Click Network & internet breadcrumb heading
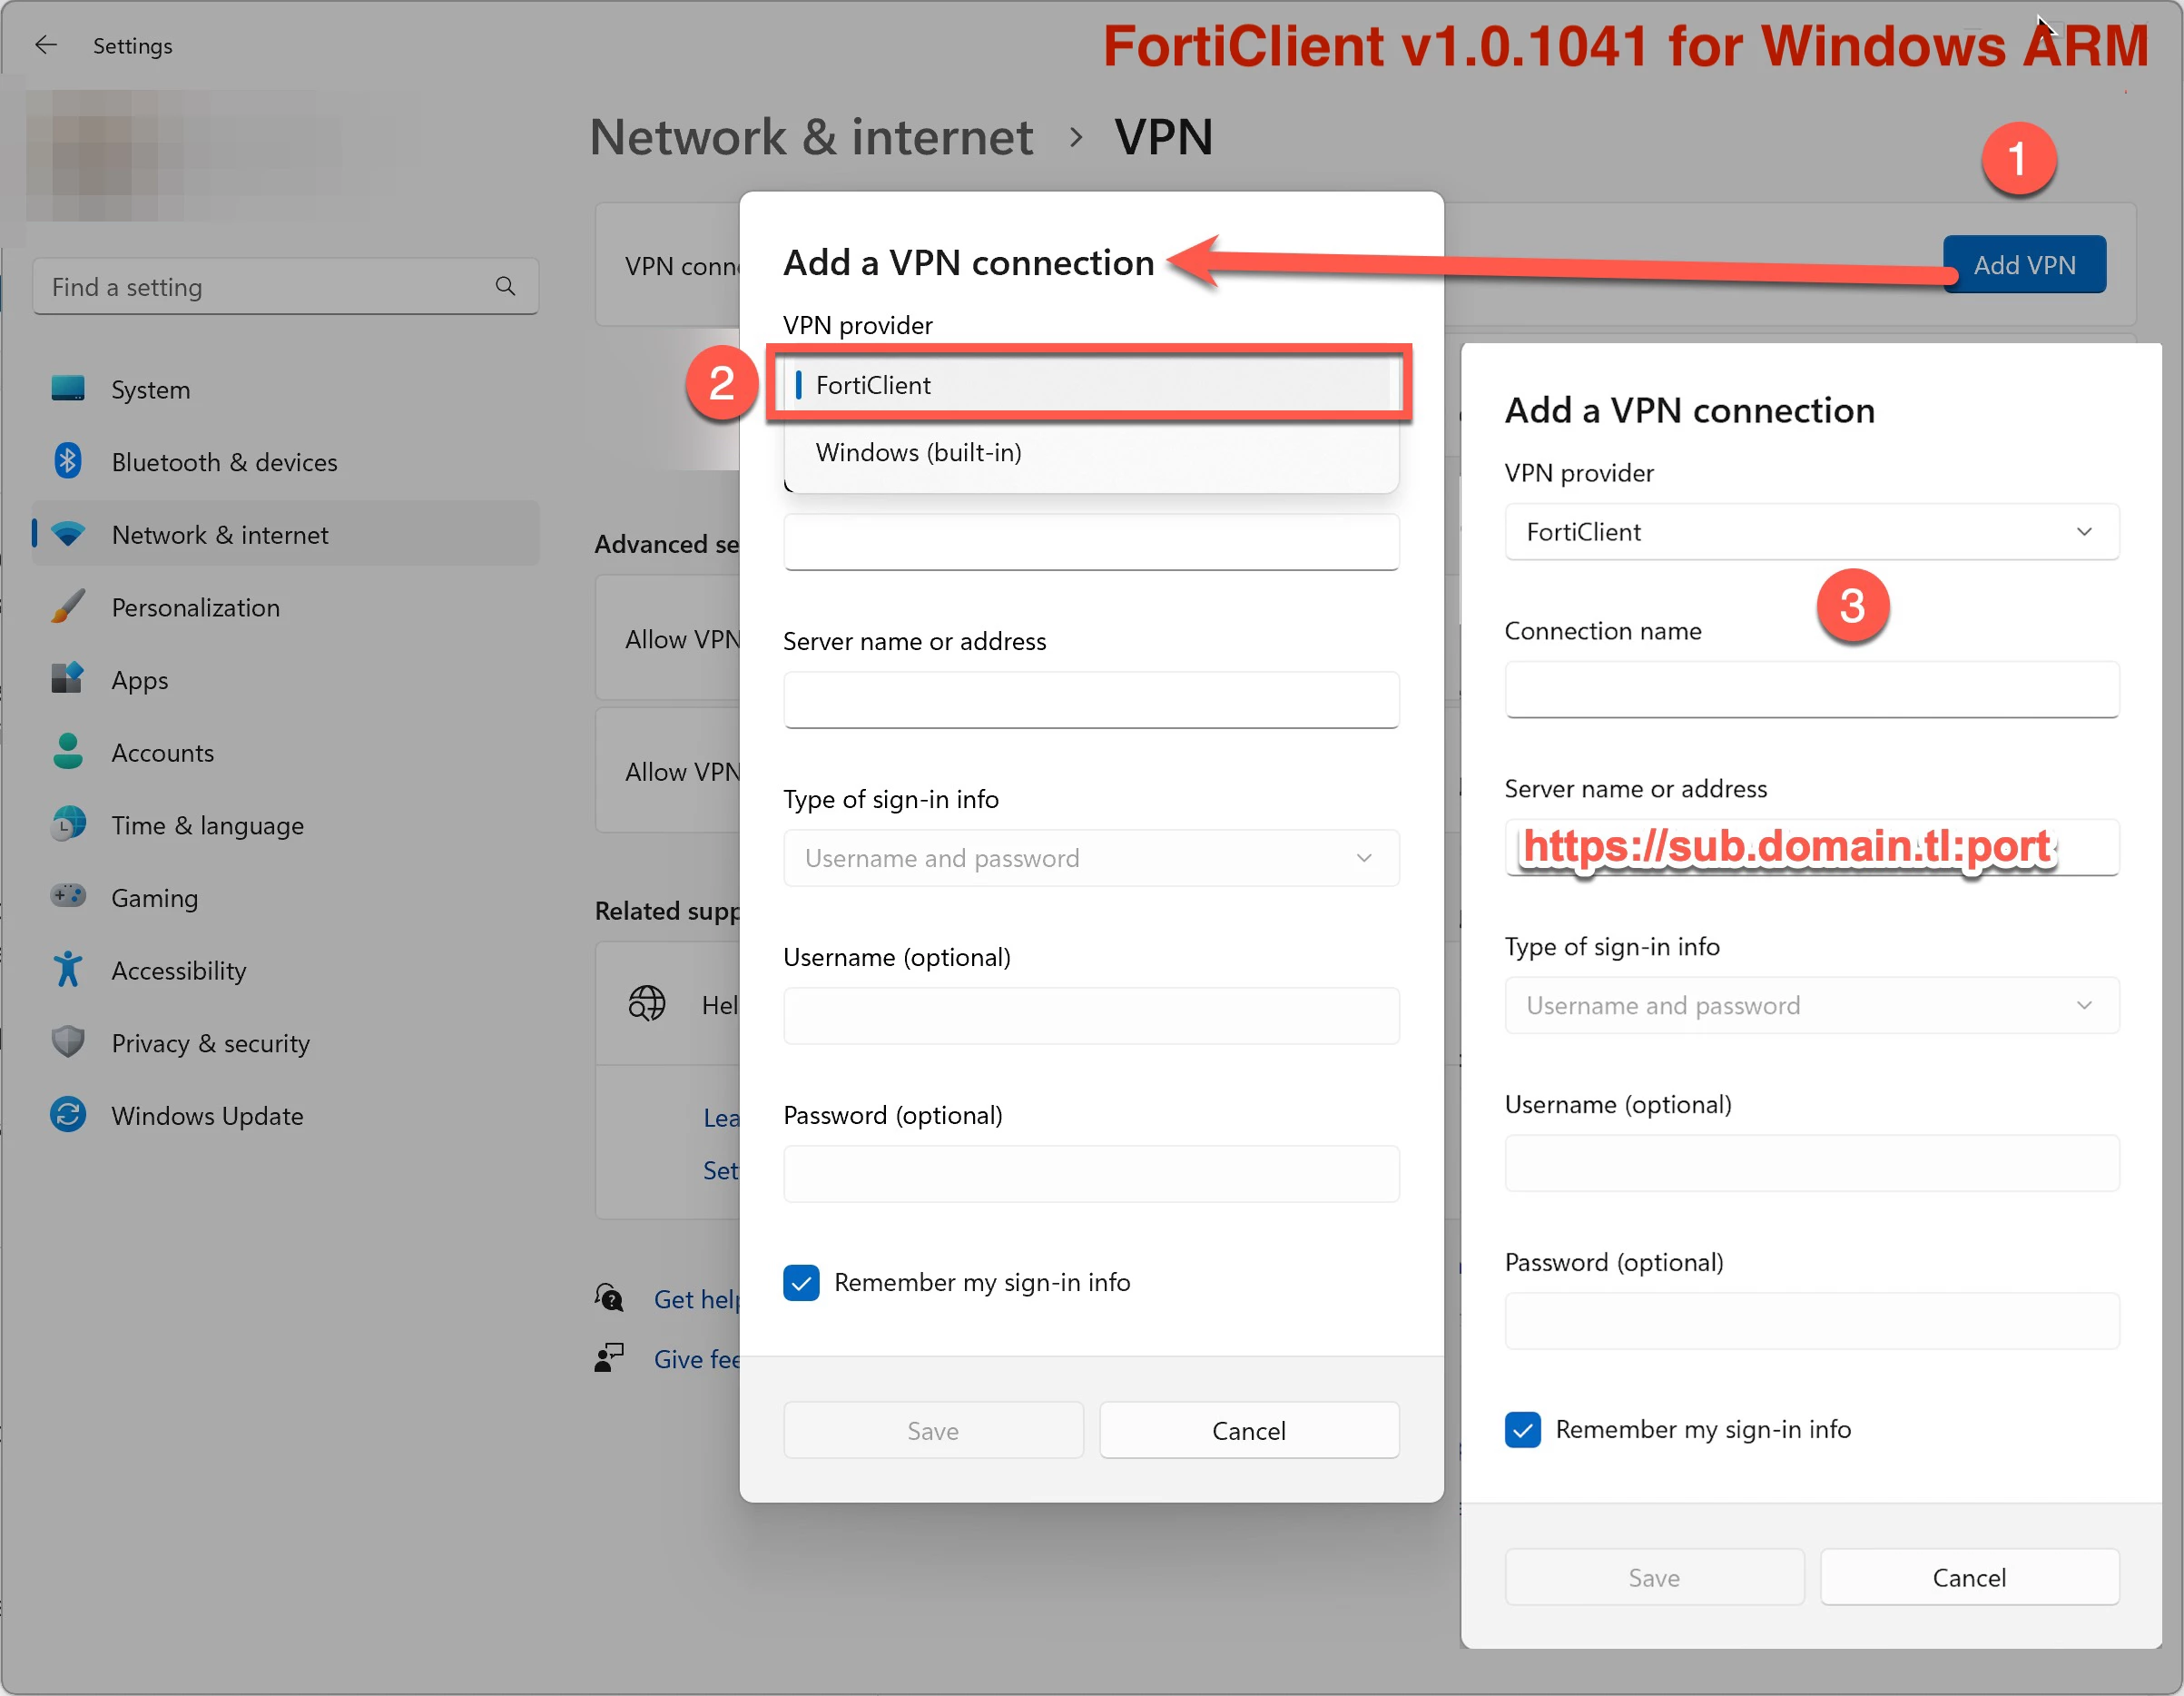Screen dimensions: 2184x1696 pyautogui.click(x=811, y=137)
